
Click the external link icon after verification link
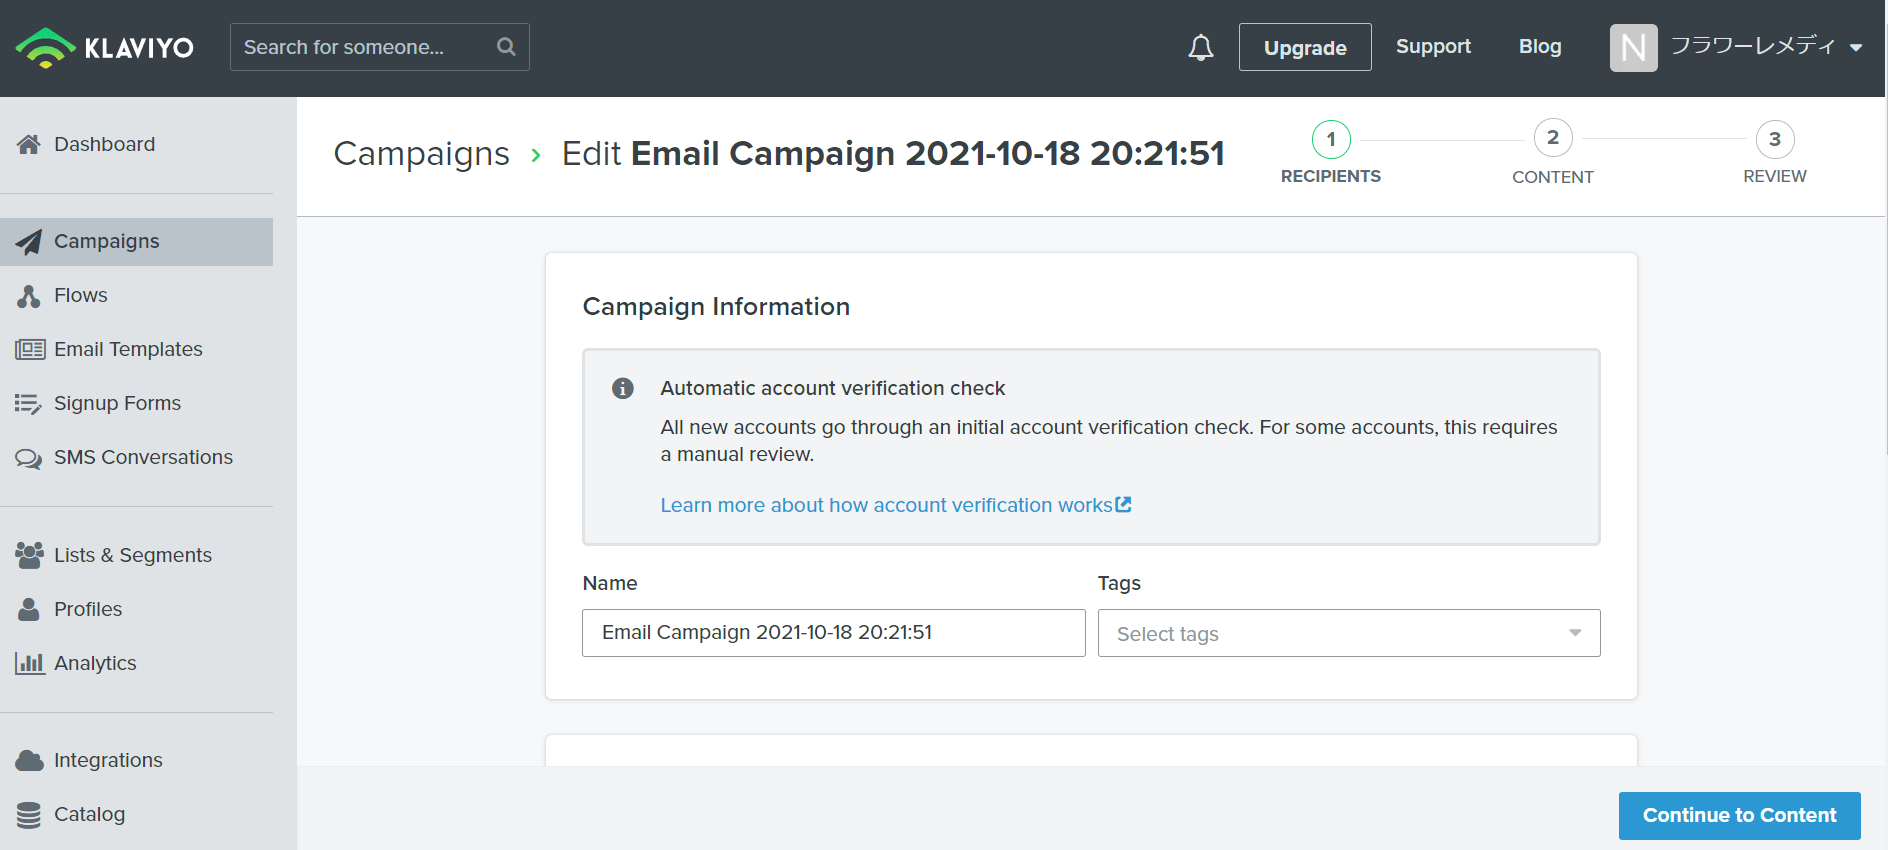1124,505
